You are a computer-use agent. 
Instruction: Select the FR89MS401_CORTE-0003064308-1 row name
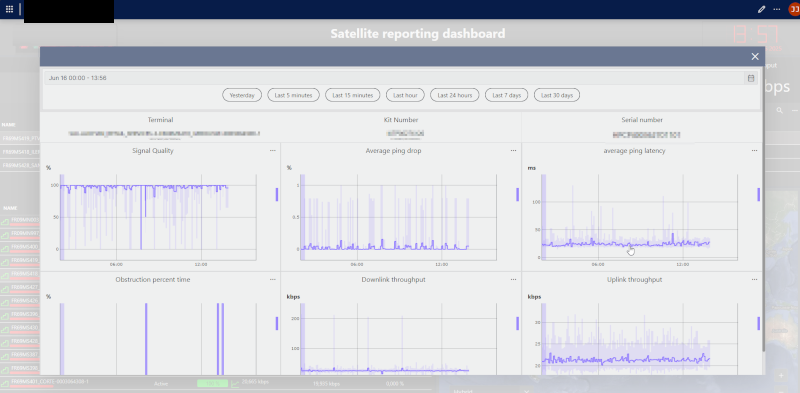(50, 382)
